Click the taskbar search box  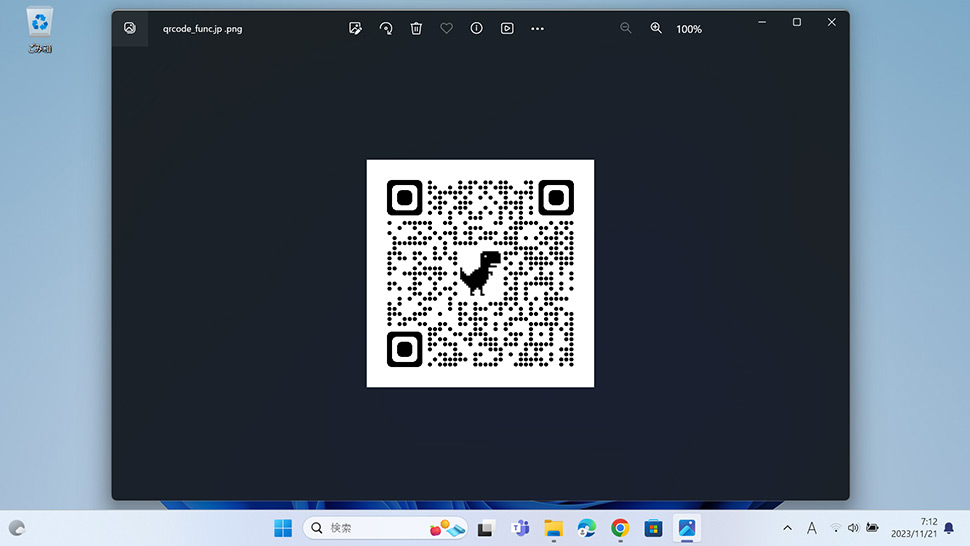pos(385,528)
